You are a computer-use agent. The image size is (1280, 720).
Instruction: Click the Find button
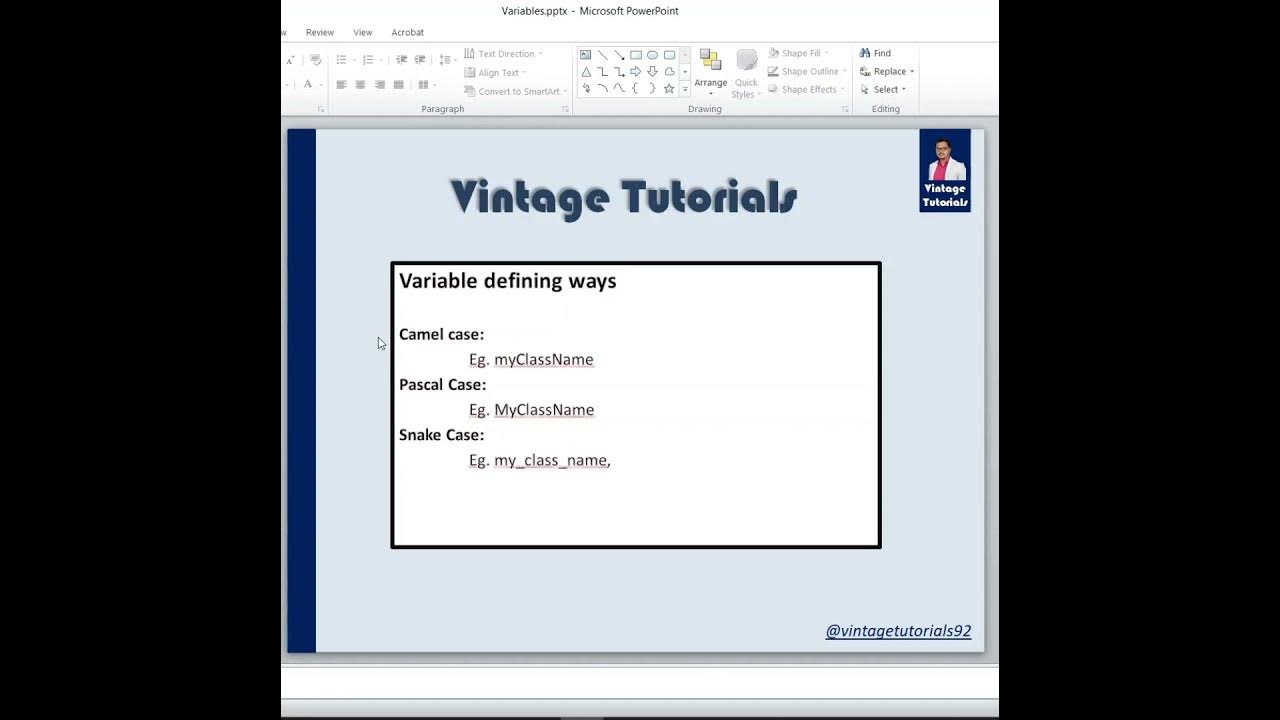[x=875, y=53]
